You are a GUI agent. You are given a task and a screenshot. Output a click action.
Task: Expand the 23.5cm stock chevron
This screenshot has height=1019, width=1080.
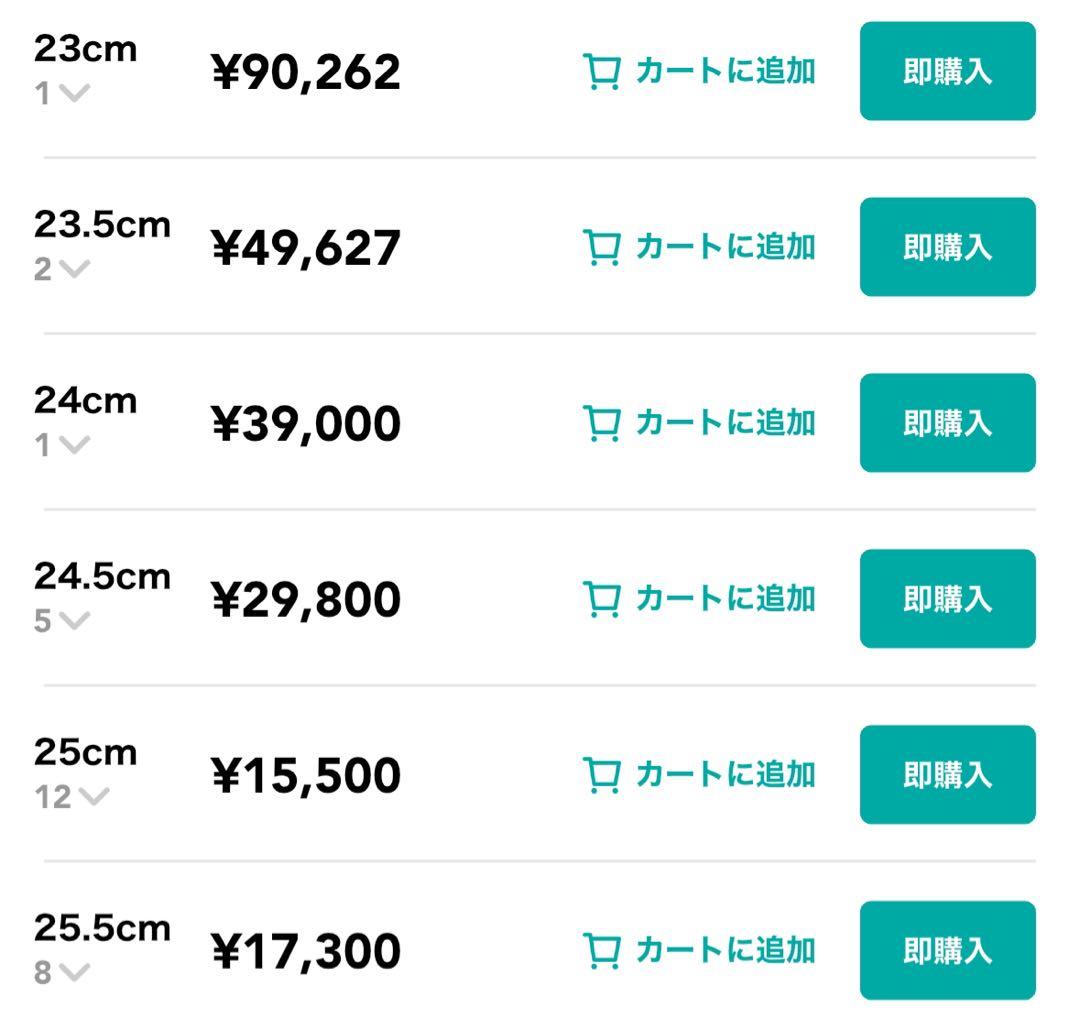coord(74,270)
